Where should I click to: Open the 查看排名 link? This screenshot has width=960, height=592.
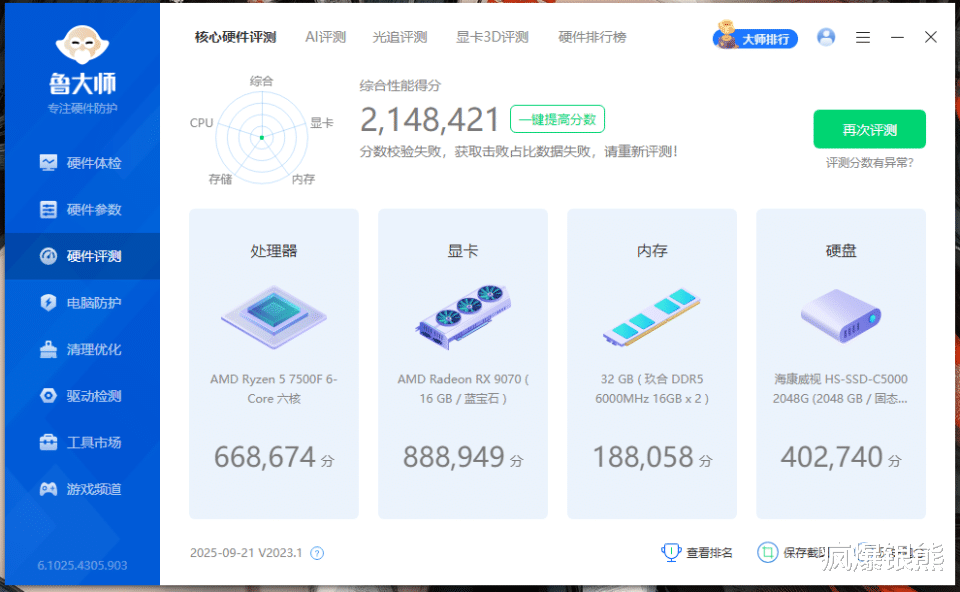pyautogui.click(x=709, y=553)
